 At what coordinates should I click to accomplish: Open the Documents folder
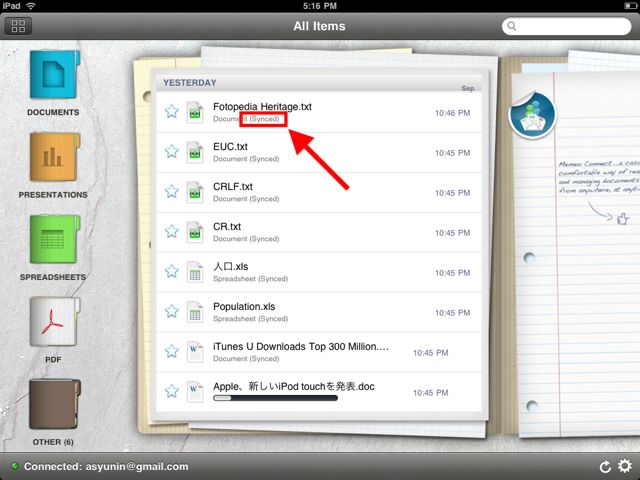54,75
